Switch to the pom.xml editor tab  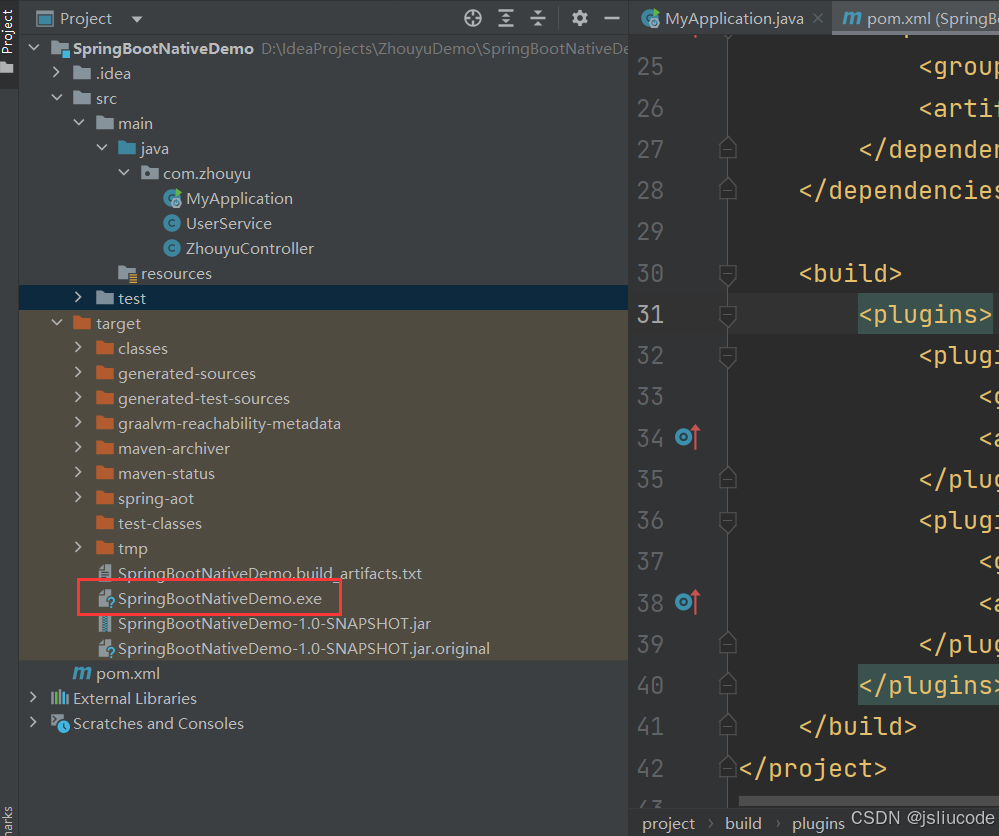tap(920, 19)
